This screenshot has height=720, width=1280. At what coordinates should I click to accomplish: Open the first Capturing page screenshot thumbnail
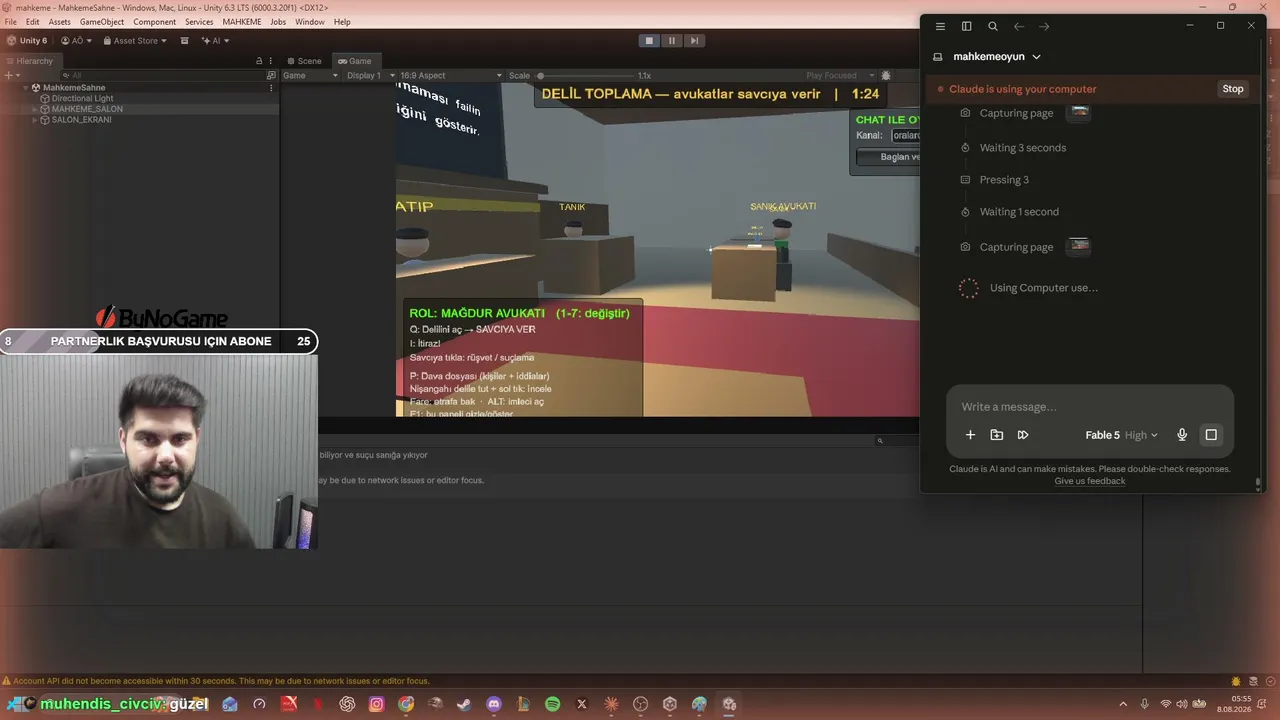pos(1079,112)
